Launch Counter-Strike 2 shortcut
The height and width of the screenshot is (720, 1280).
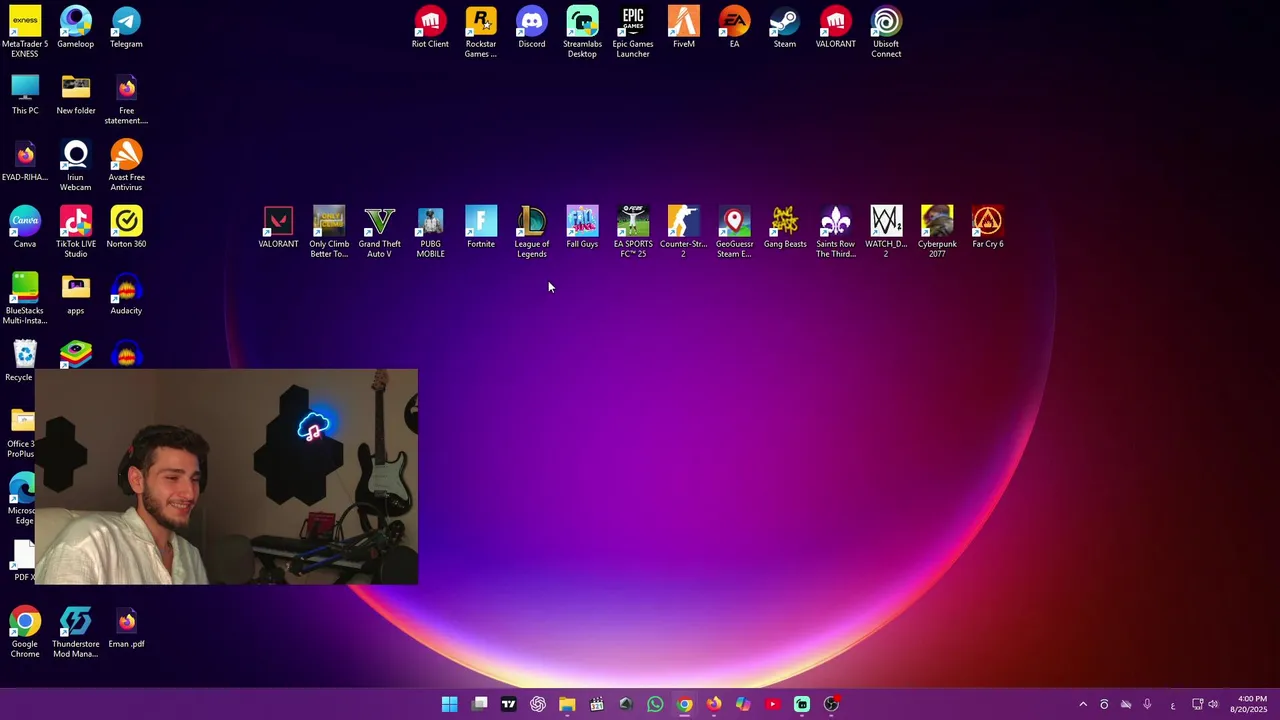click(683, 232)
